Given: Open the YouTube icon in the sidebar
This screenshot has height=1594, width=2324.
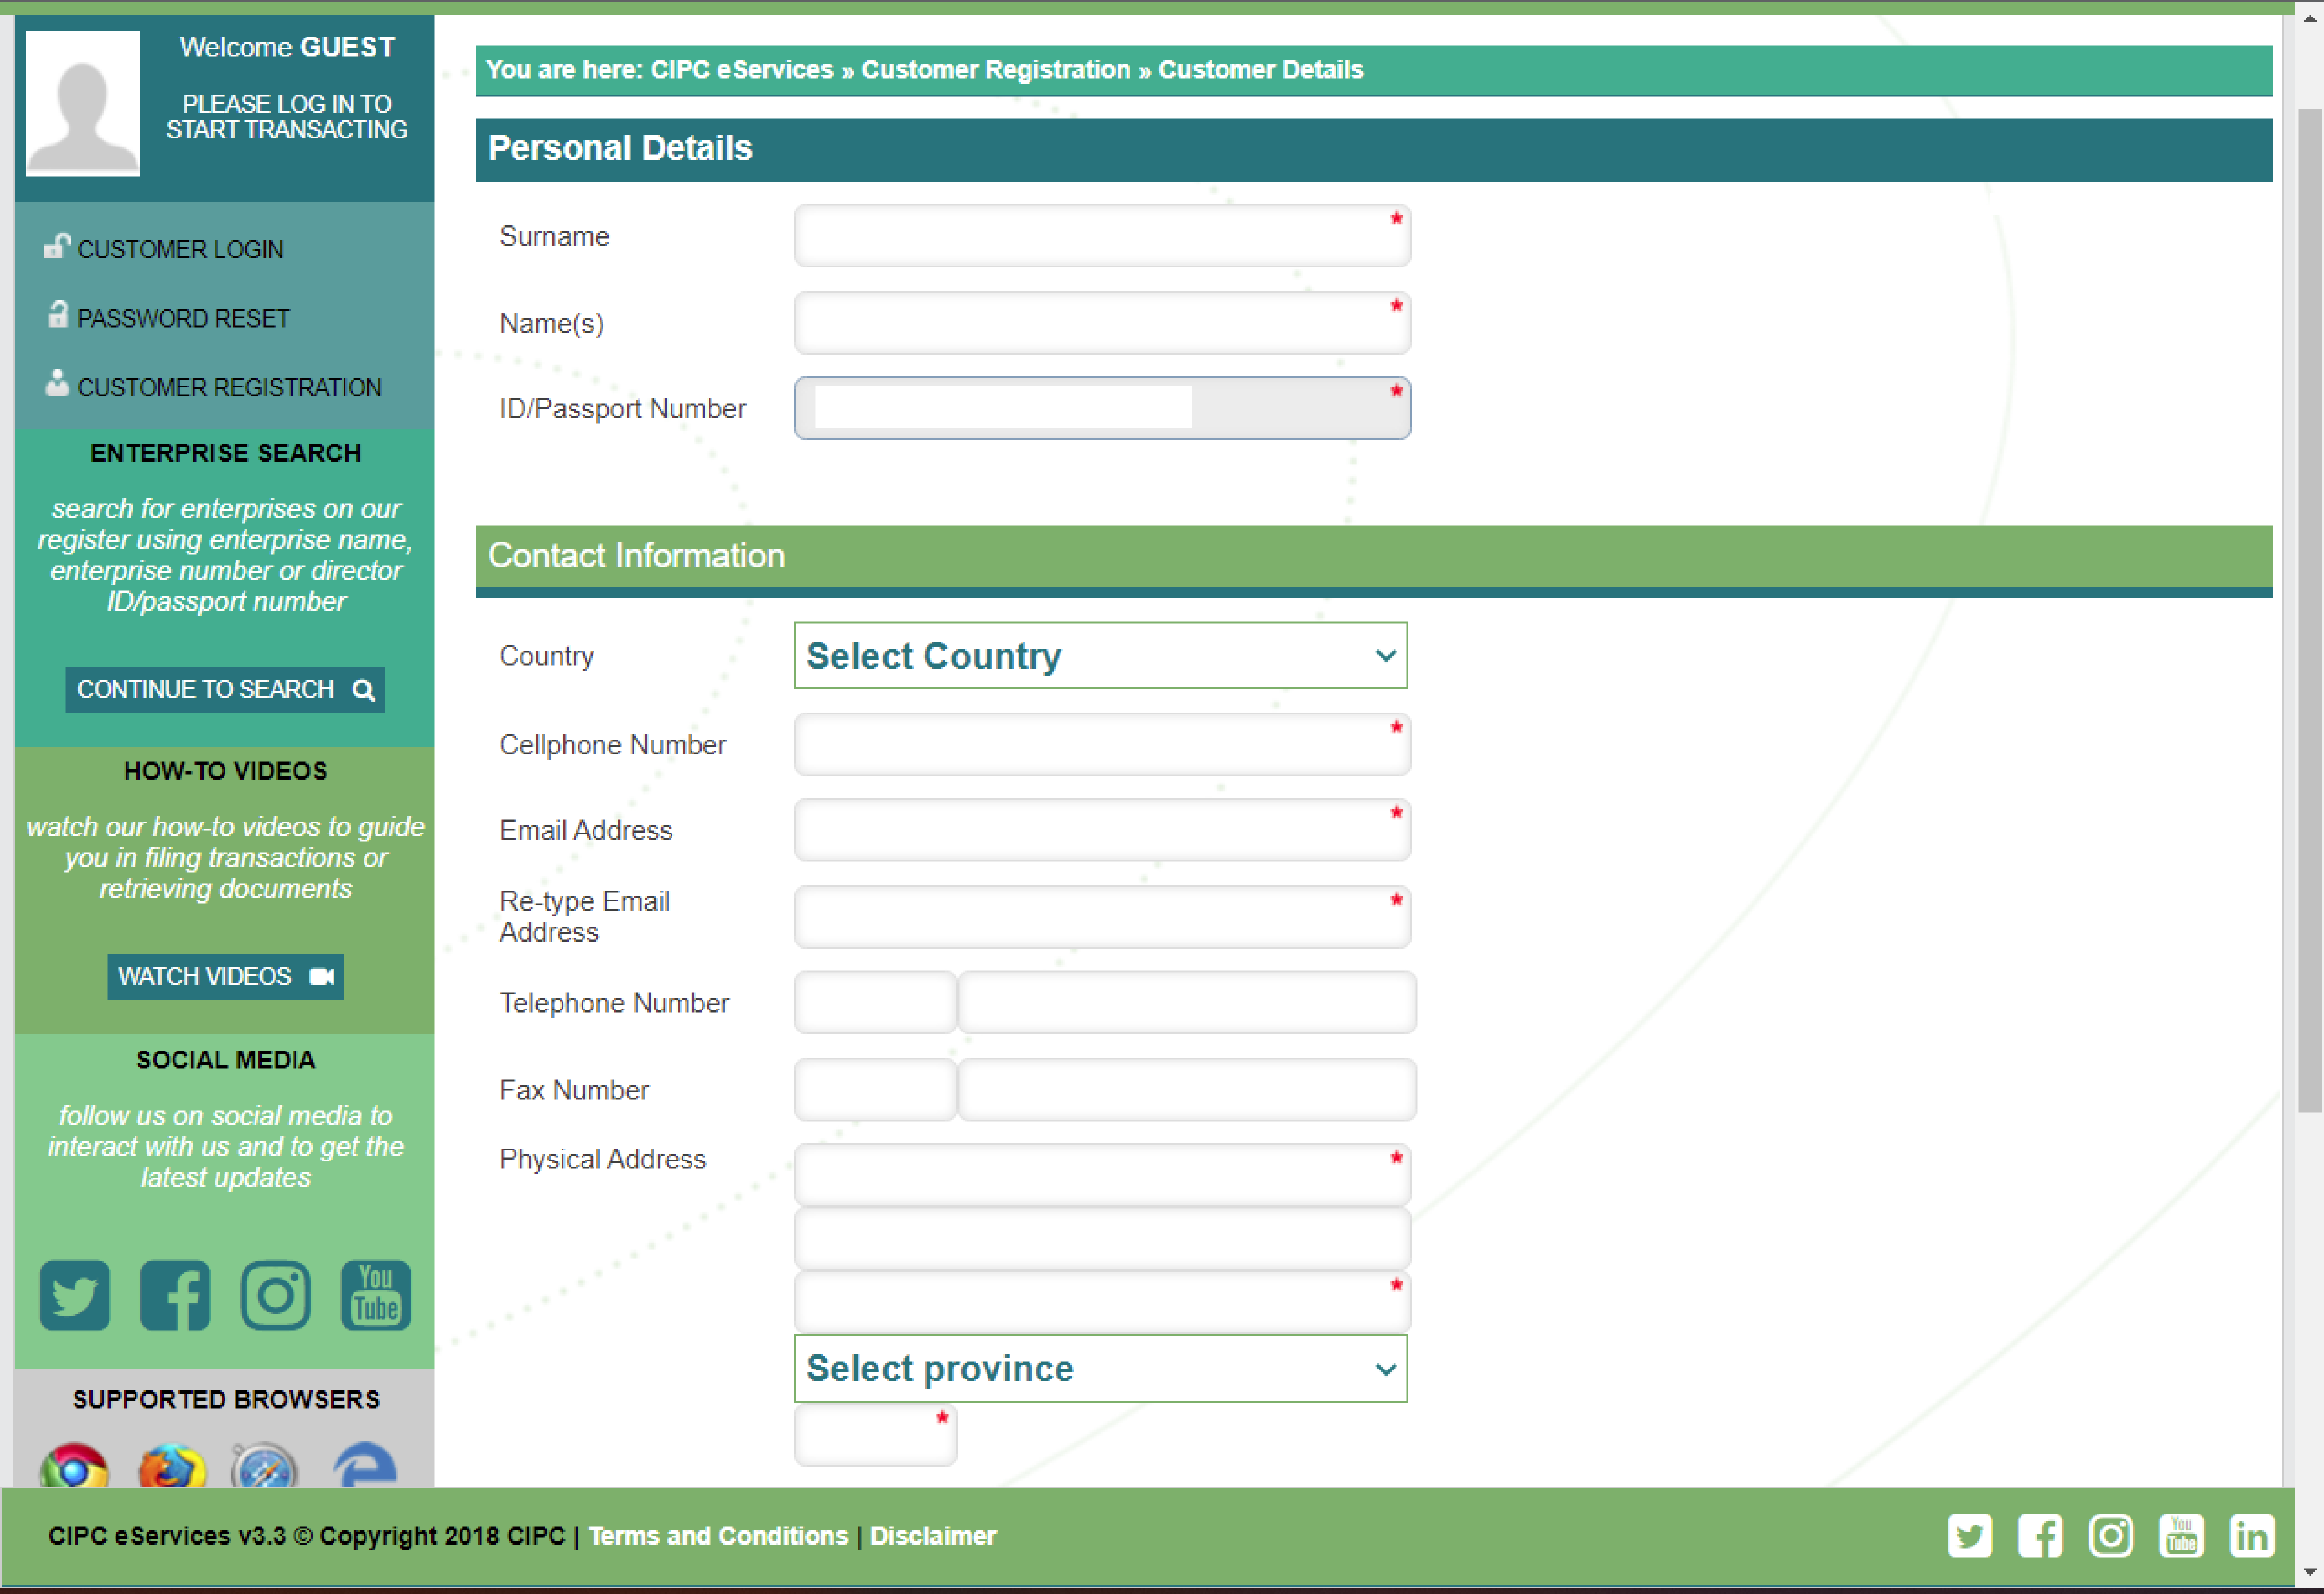Looking at the screenshot, I should (x=375, y=1295).
